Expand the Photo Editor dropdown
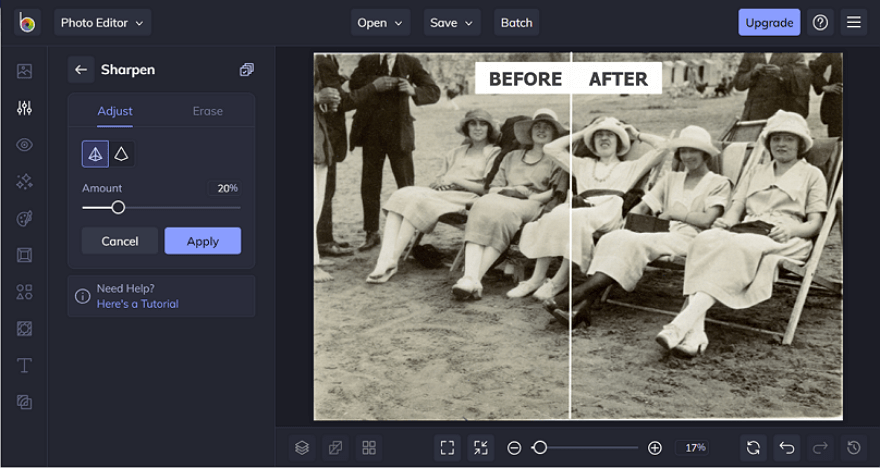This screenshot has width=880, height=468. click(103, 22)
